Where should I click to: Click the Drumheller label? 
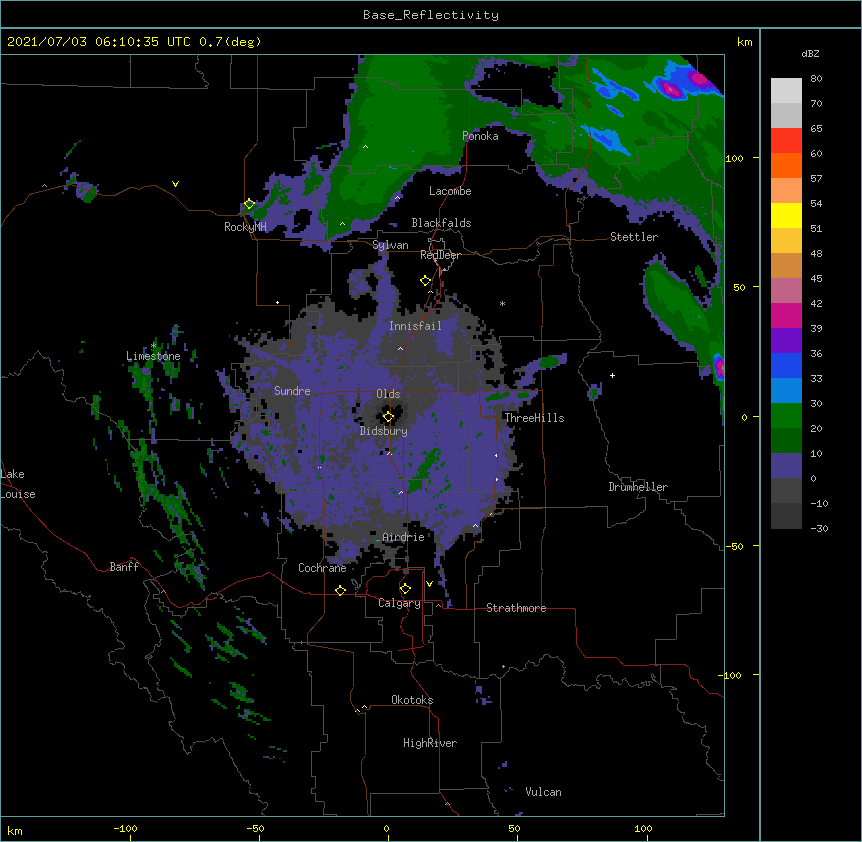coord(638,487)
